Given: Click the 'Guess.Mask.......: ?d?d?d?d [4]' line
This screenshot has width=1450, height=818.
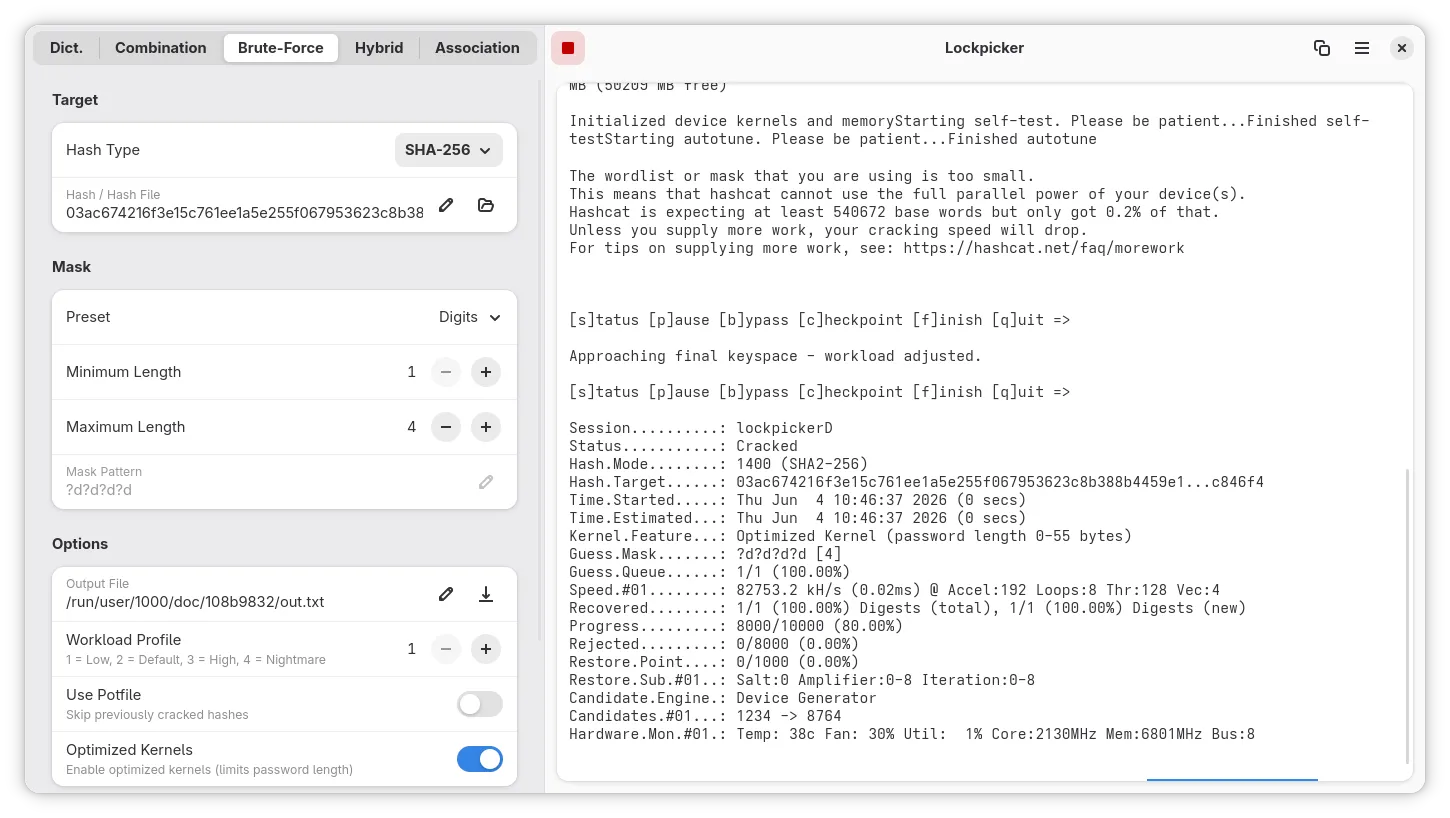Looking at the screenshot, I should (705, 554).
